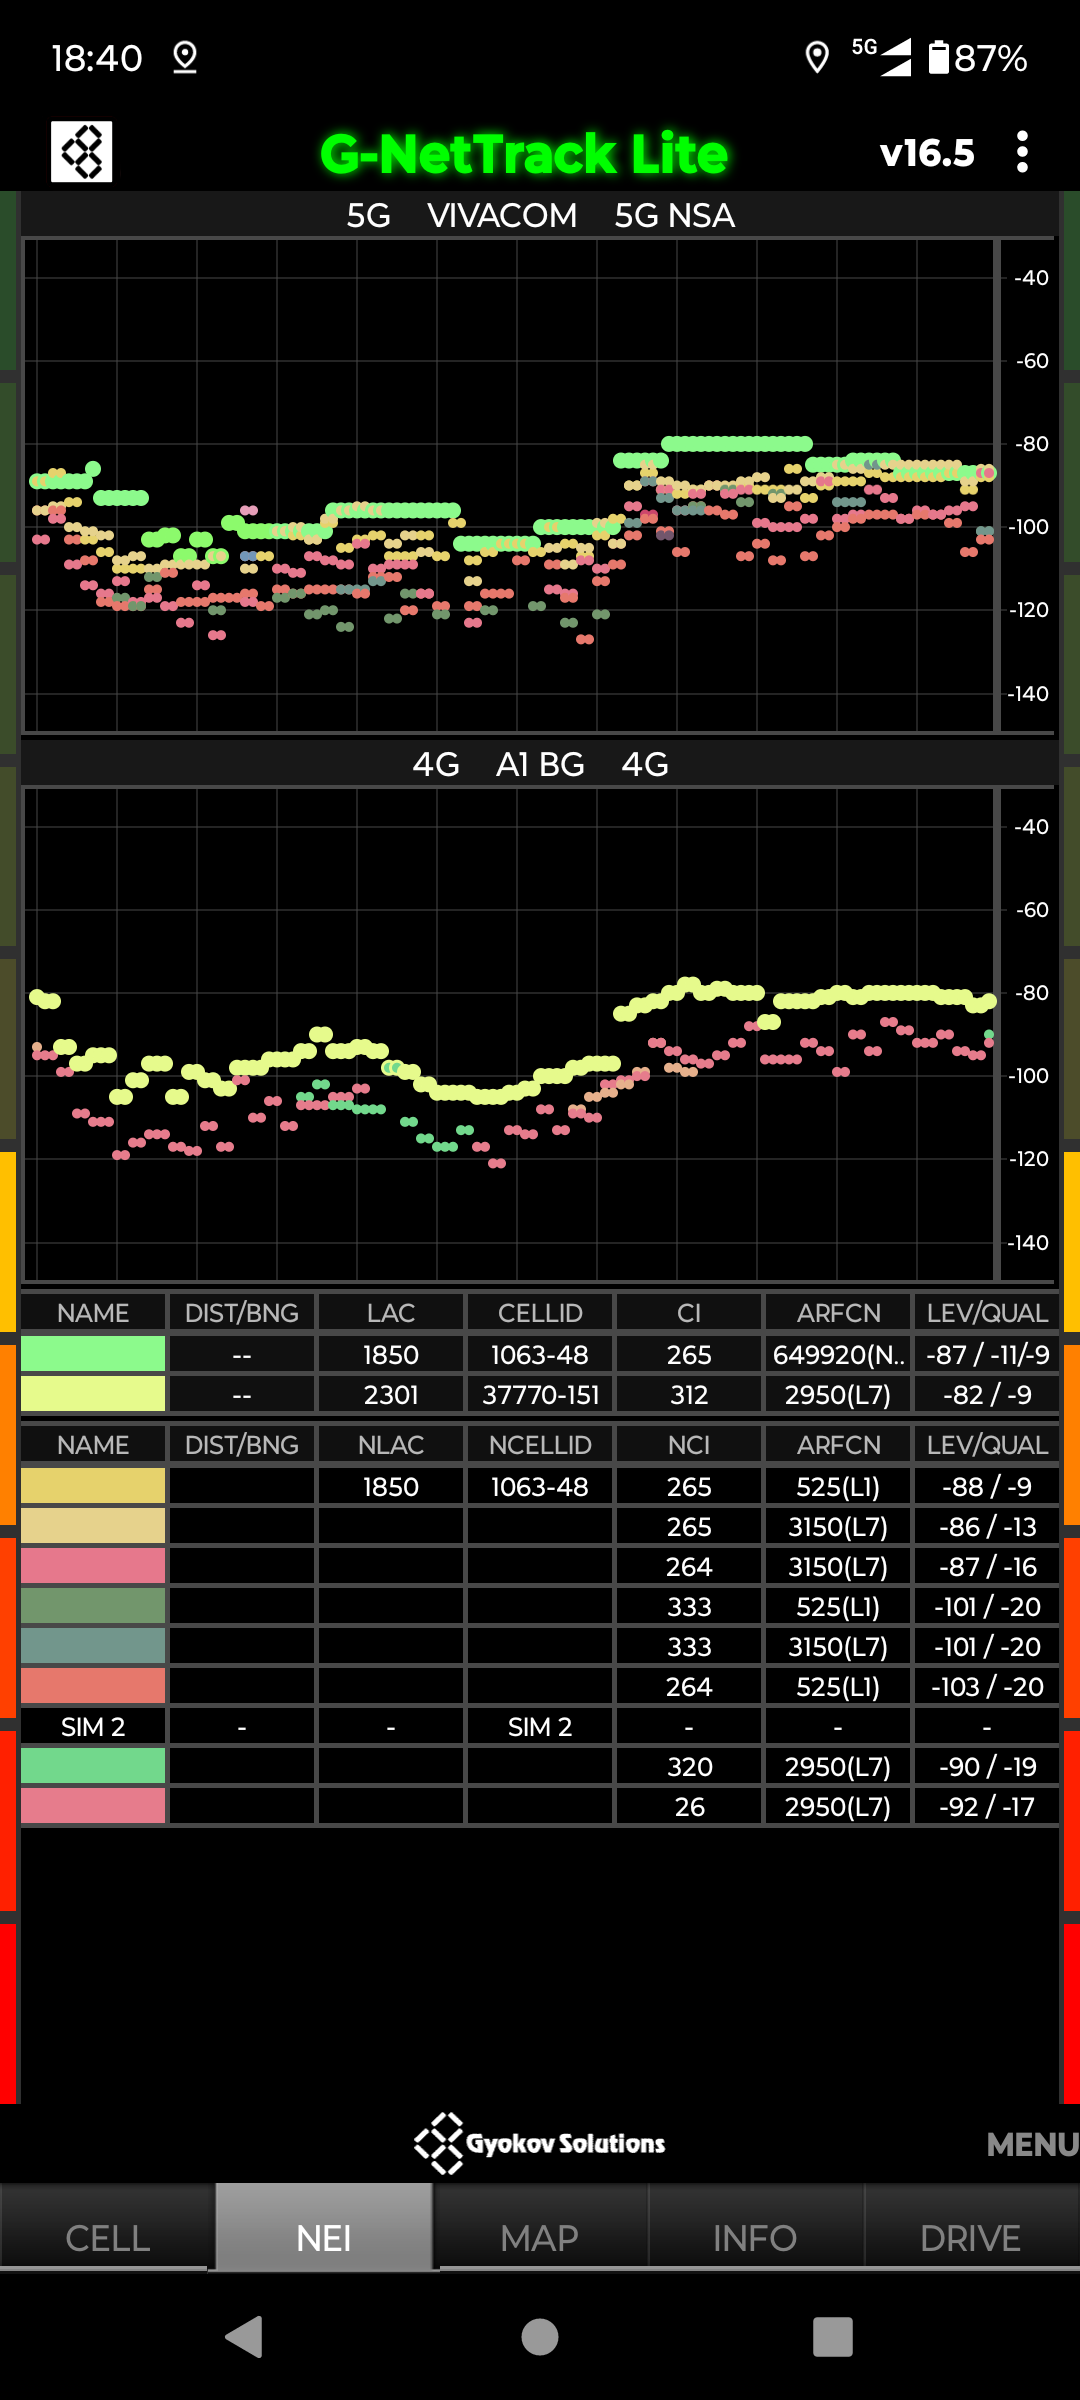Switch to the CELL tab
1080x2400 pixels.
click(108, 2238)
